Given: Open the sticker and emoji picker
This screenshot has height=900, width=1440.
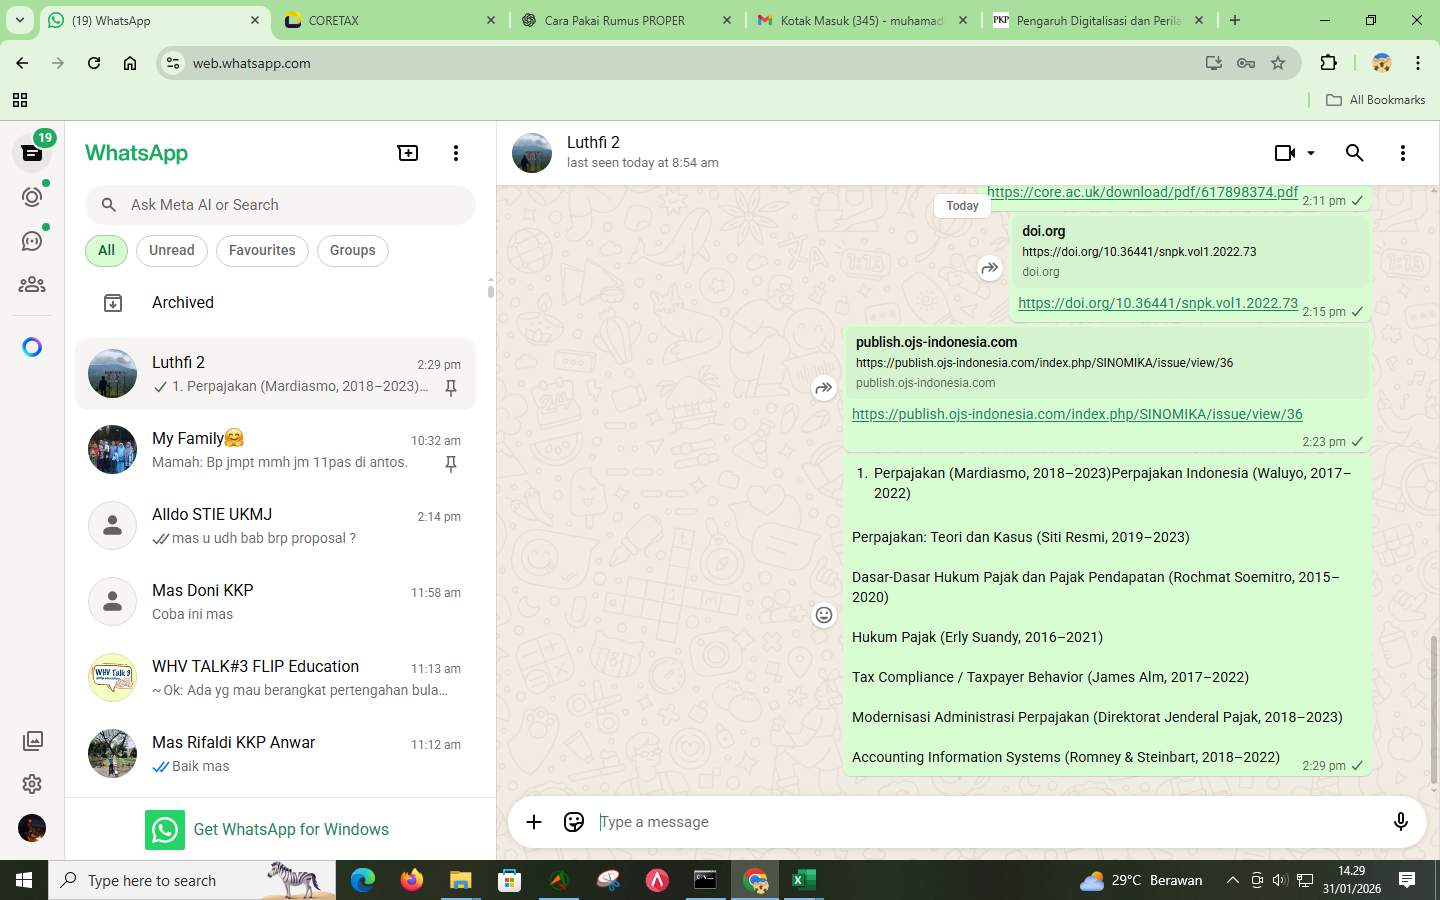Looking at the screenshot, I should pyautogui.click(x=574, y=822).
